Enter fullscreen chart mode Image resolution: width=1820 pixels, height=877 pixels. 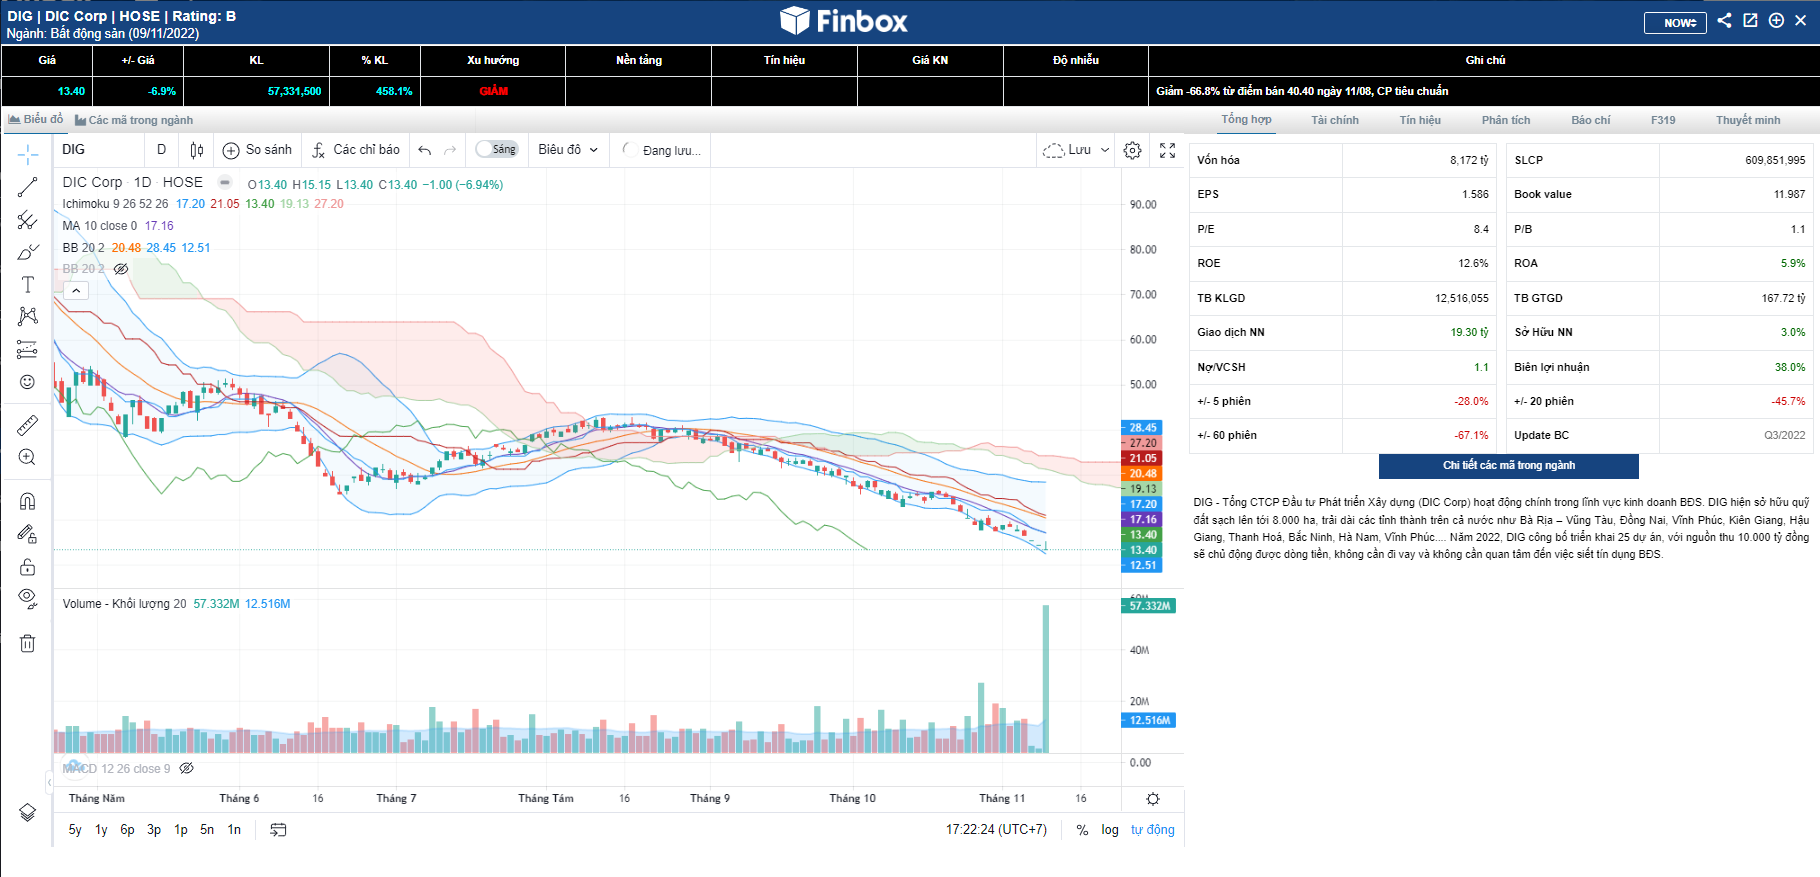pos(1167,150)
